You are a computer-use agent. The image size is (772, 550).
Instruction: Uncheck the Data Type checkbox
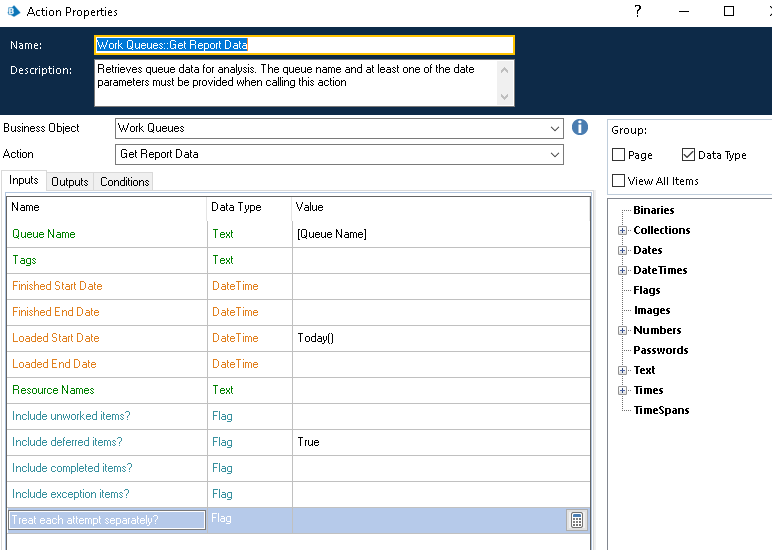click(688, 155)
